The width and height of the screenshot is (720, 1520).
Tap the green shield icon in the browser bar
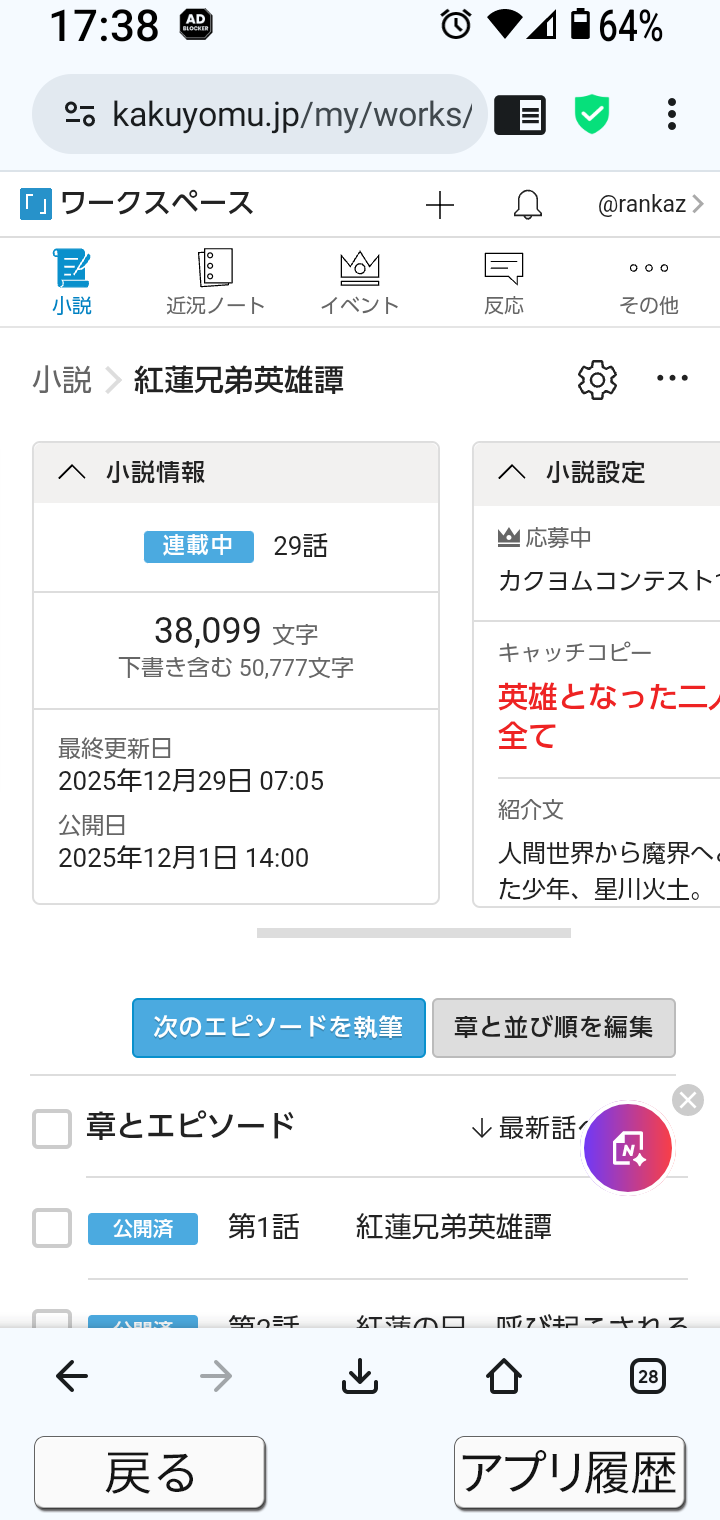coord(592,114)
